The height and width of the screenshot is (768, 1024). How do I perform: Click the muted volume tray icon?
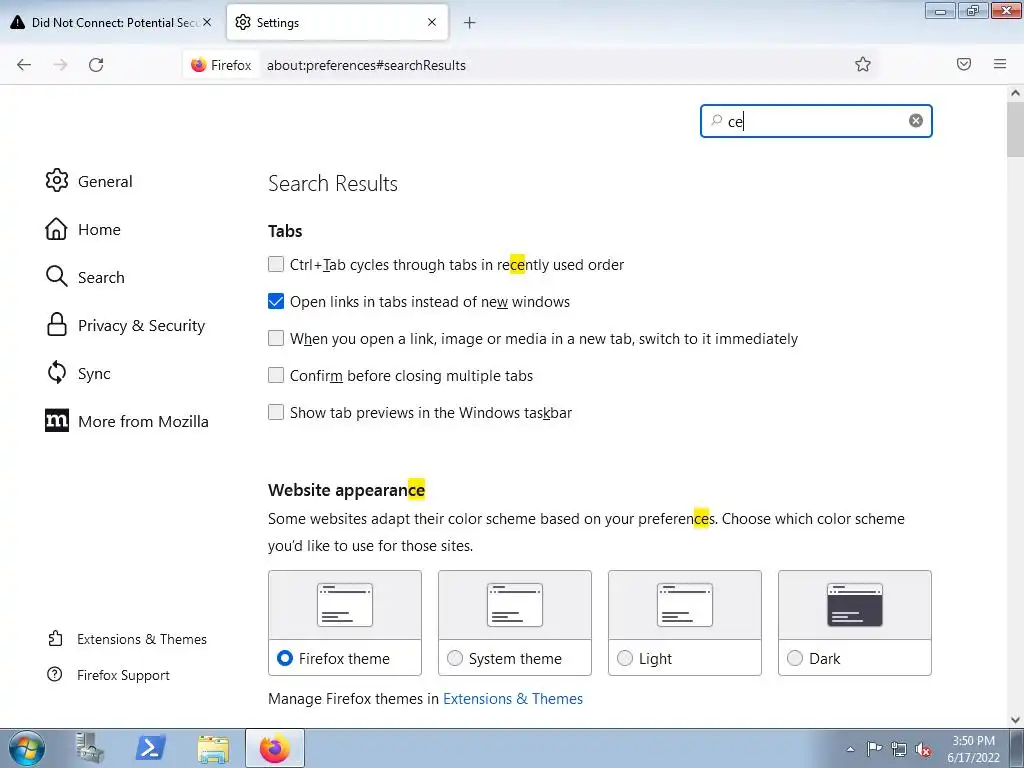(923, 750)
